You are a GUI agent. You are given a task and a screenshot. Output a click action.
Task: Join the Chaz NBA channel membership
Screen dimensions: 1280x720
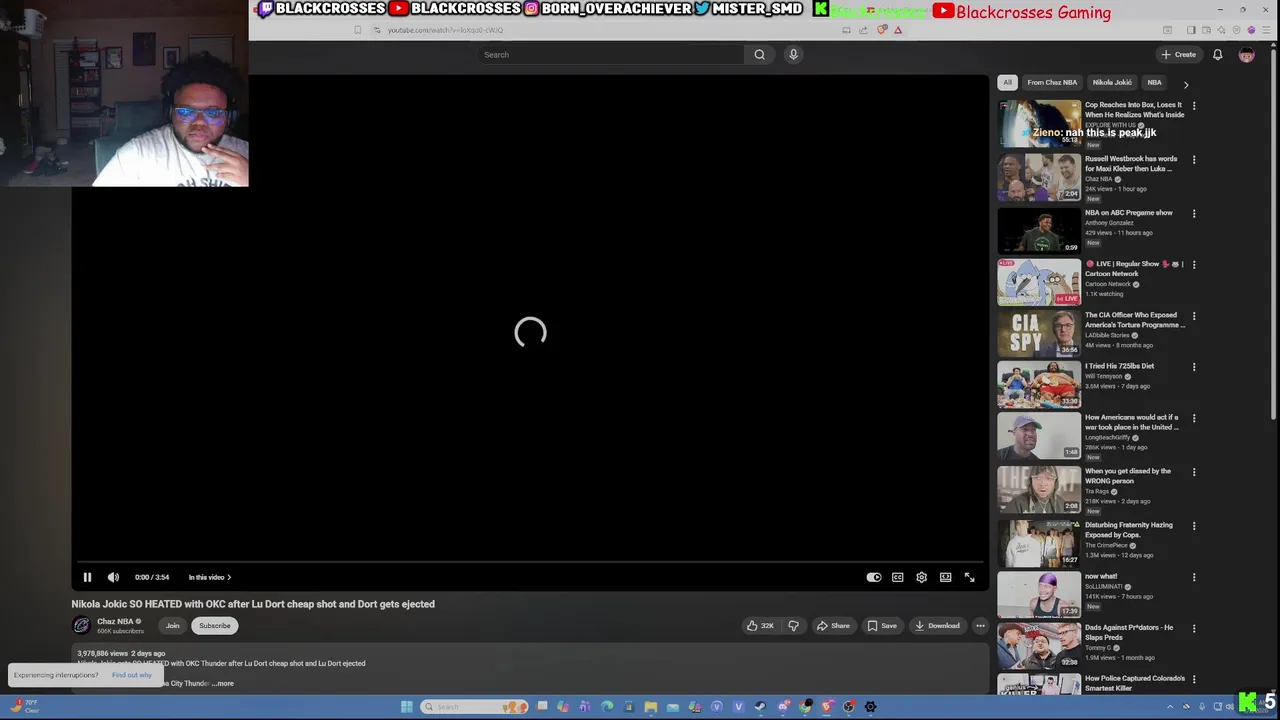[172, 626]
